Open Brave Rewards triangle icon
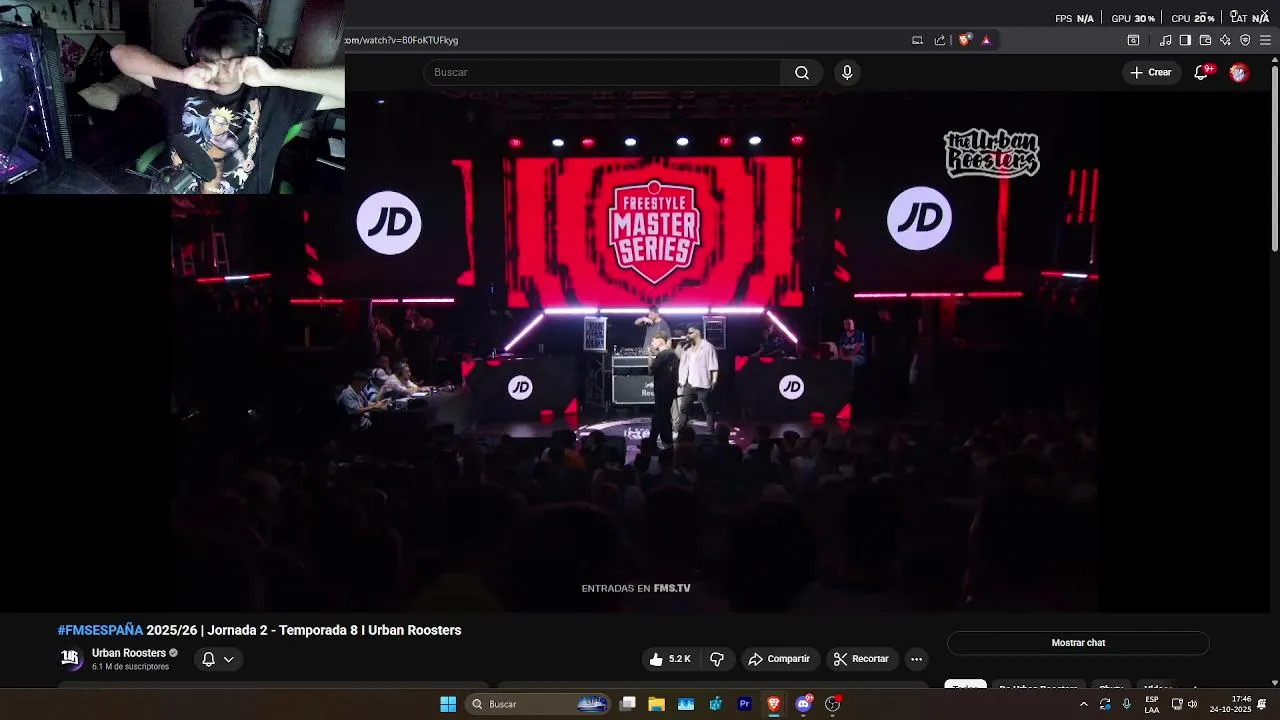Viewport: 1280px width, 720px height. point(986,40)
